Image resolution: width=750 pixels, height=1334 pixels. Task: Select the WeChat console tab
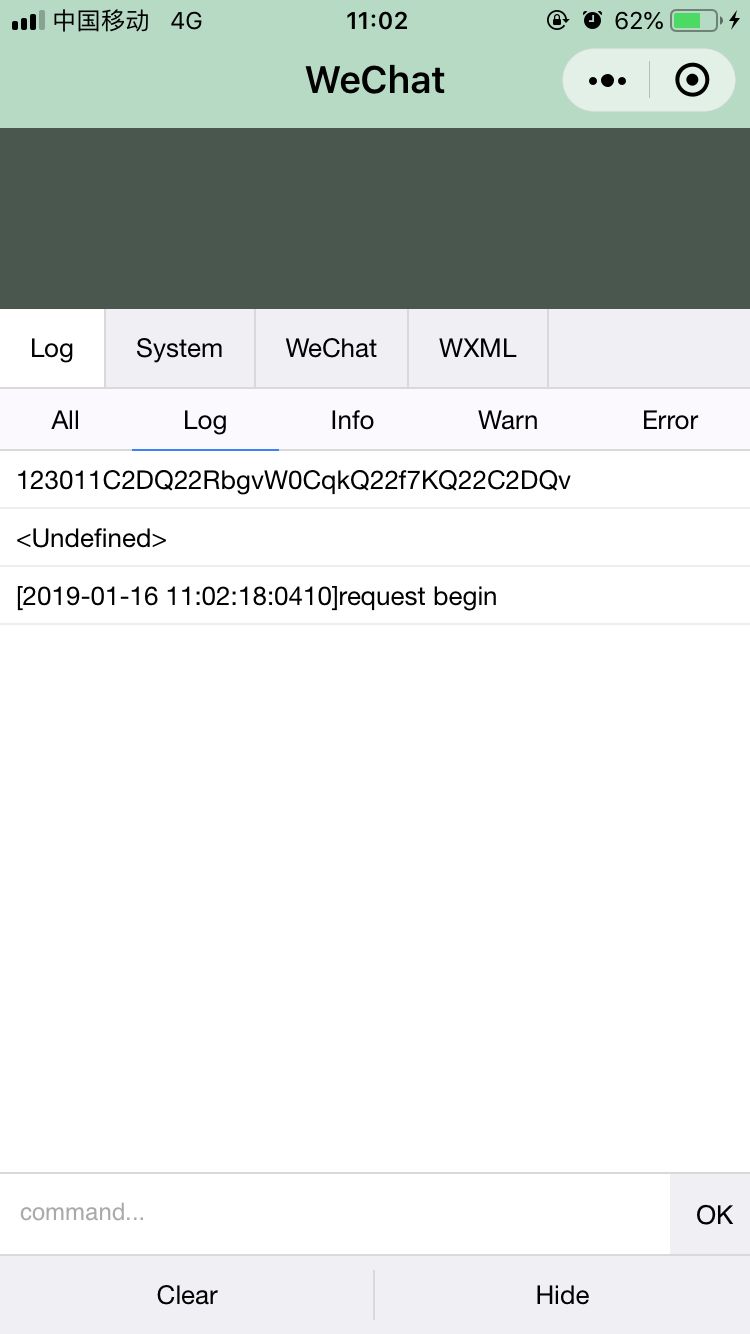tap(331, 348)
